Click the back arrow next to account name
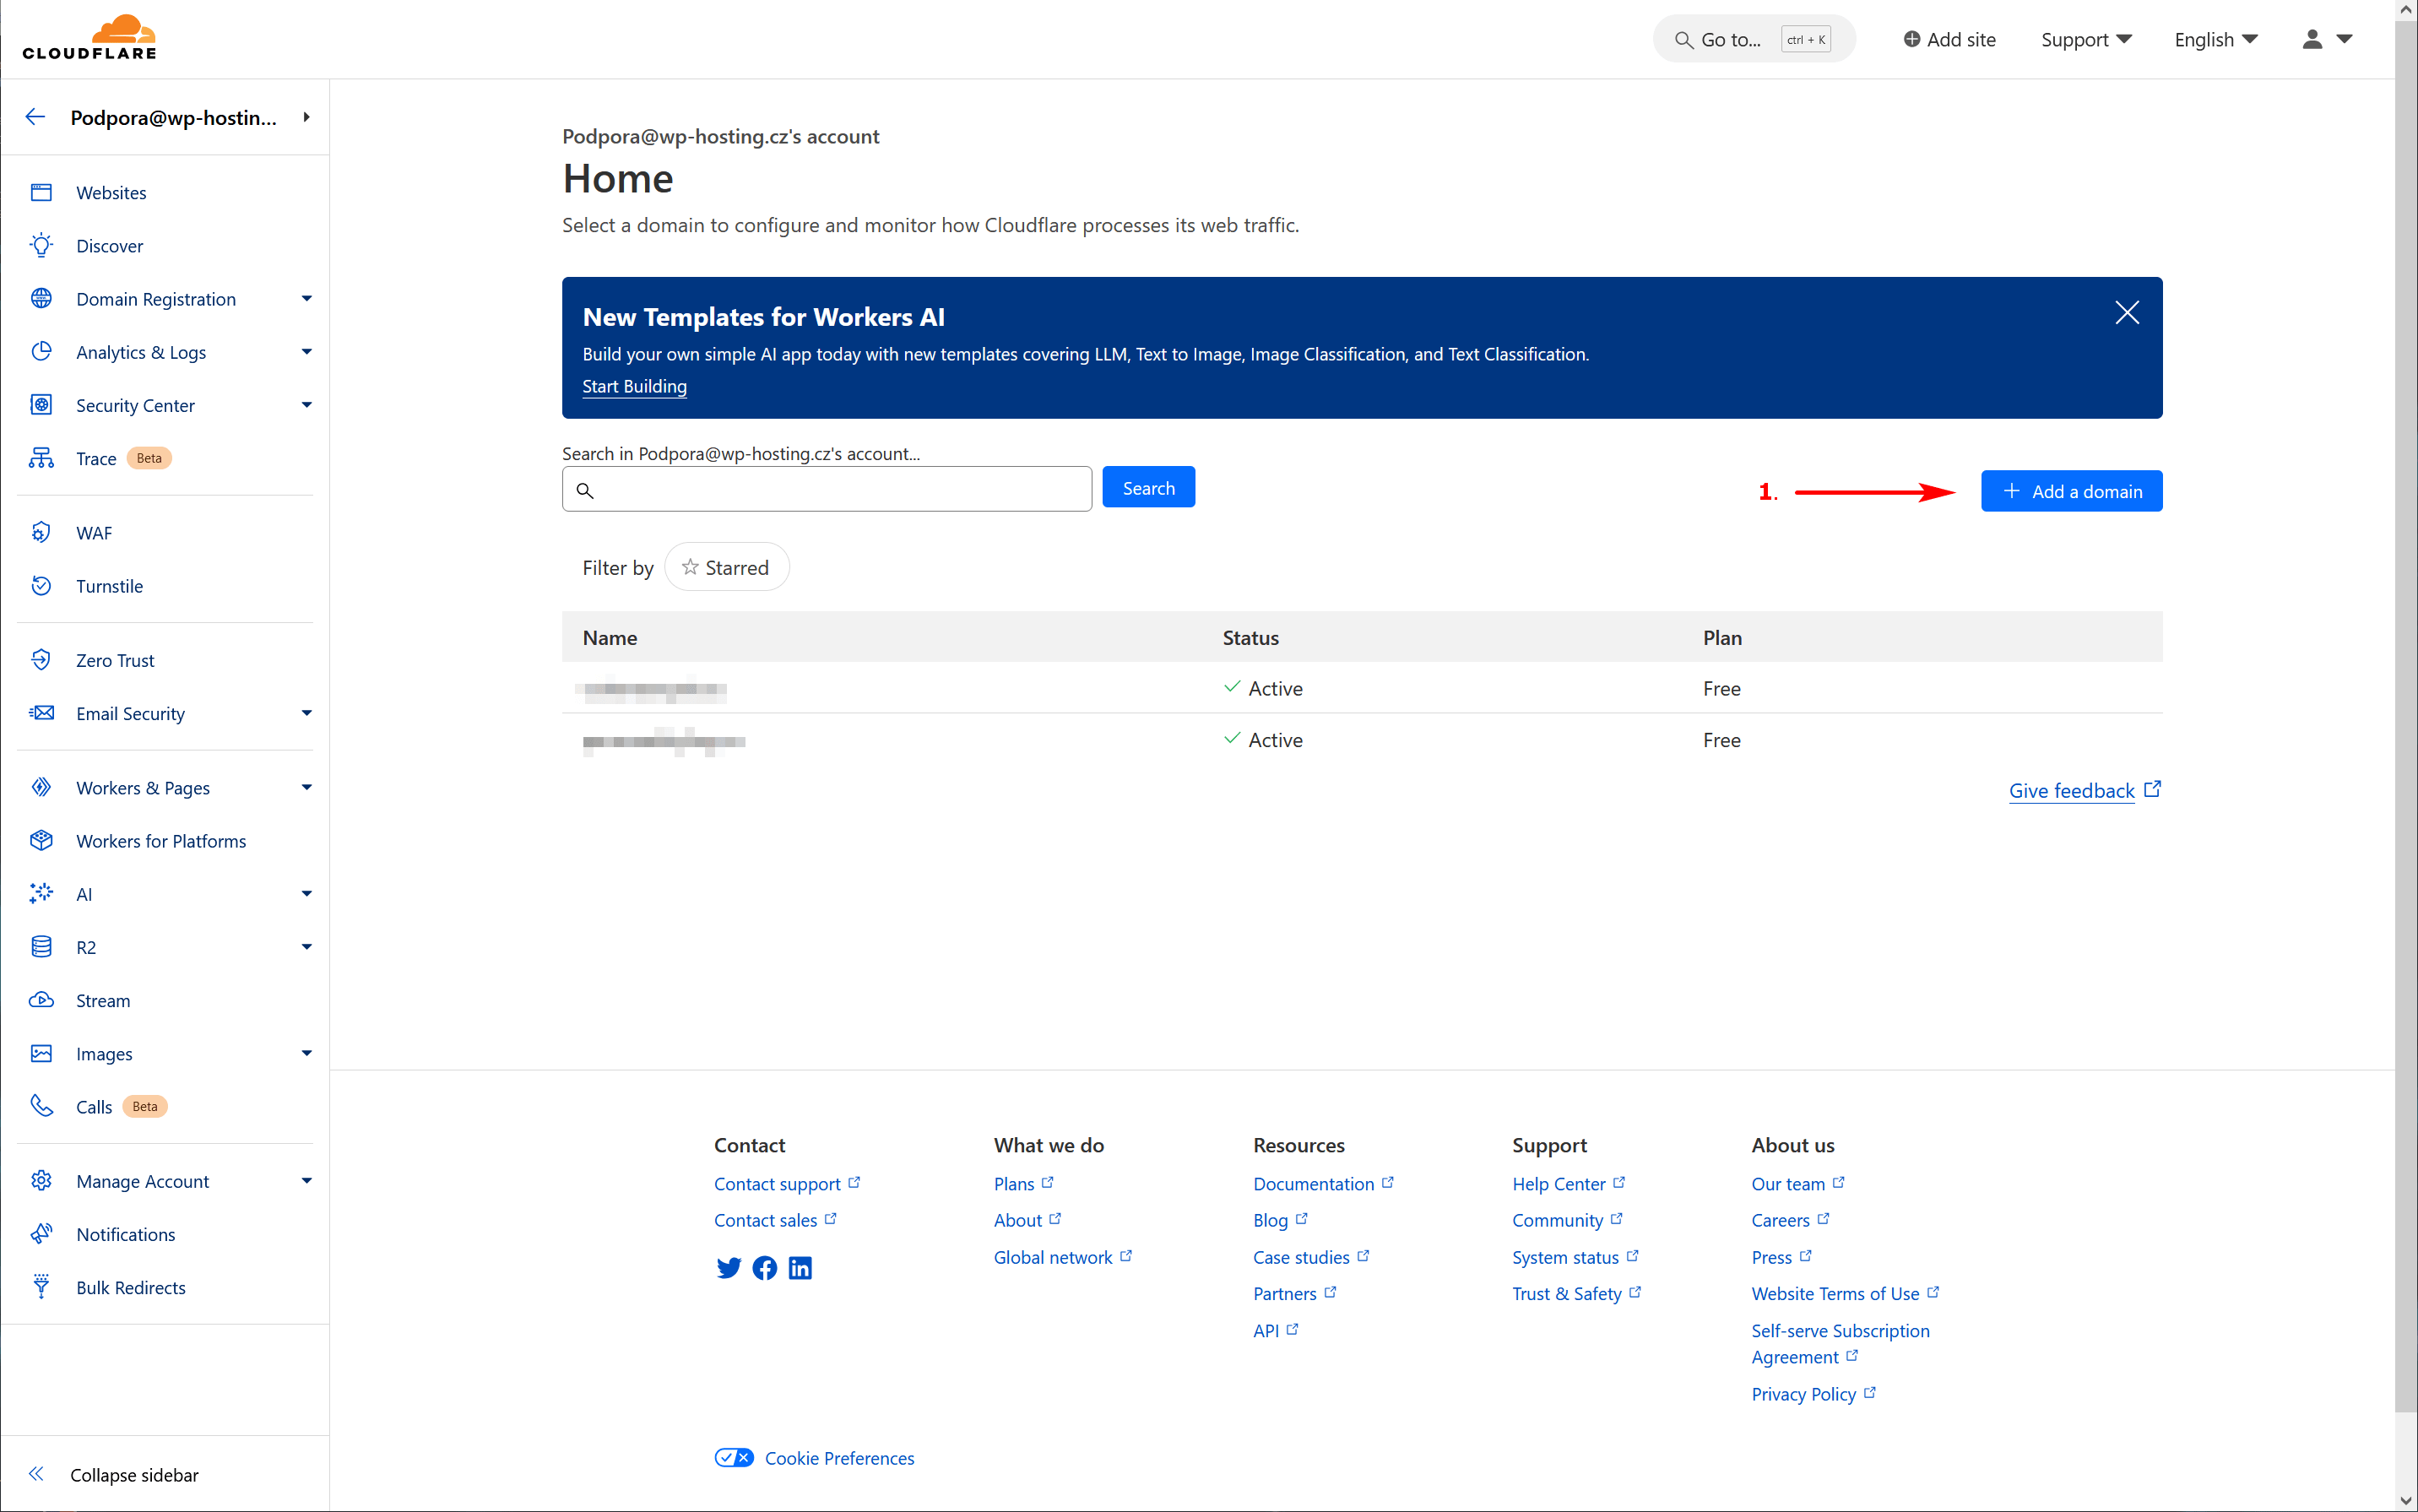This screenshot has width=2418, height=1512. pos(36,117)
